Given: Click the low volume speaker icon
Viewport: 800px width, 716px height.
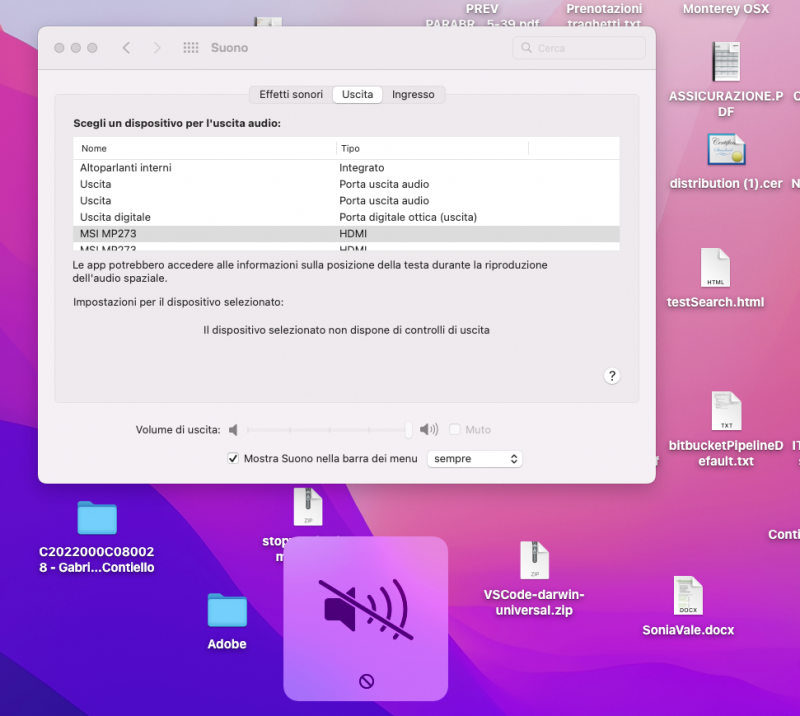Looking at the screenshot, I should click(233, 430).
